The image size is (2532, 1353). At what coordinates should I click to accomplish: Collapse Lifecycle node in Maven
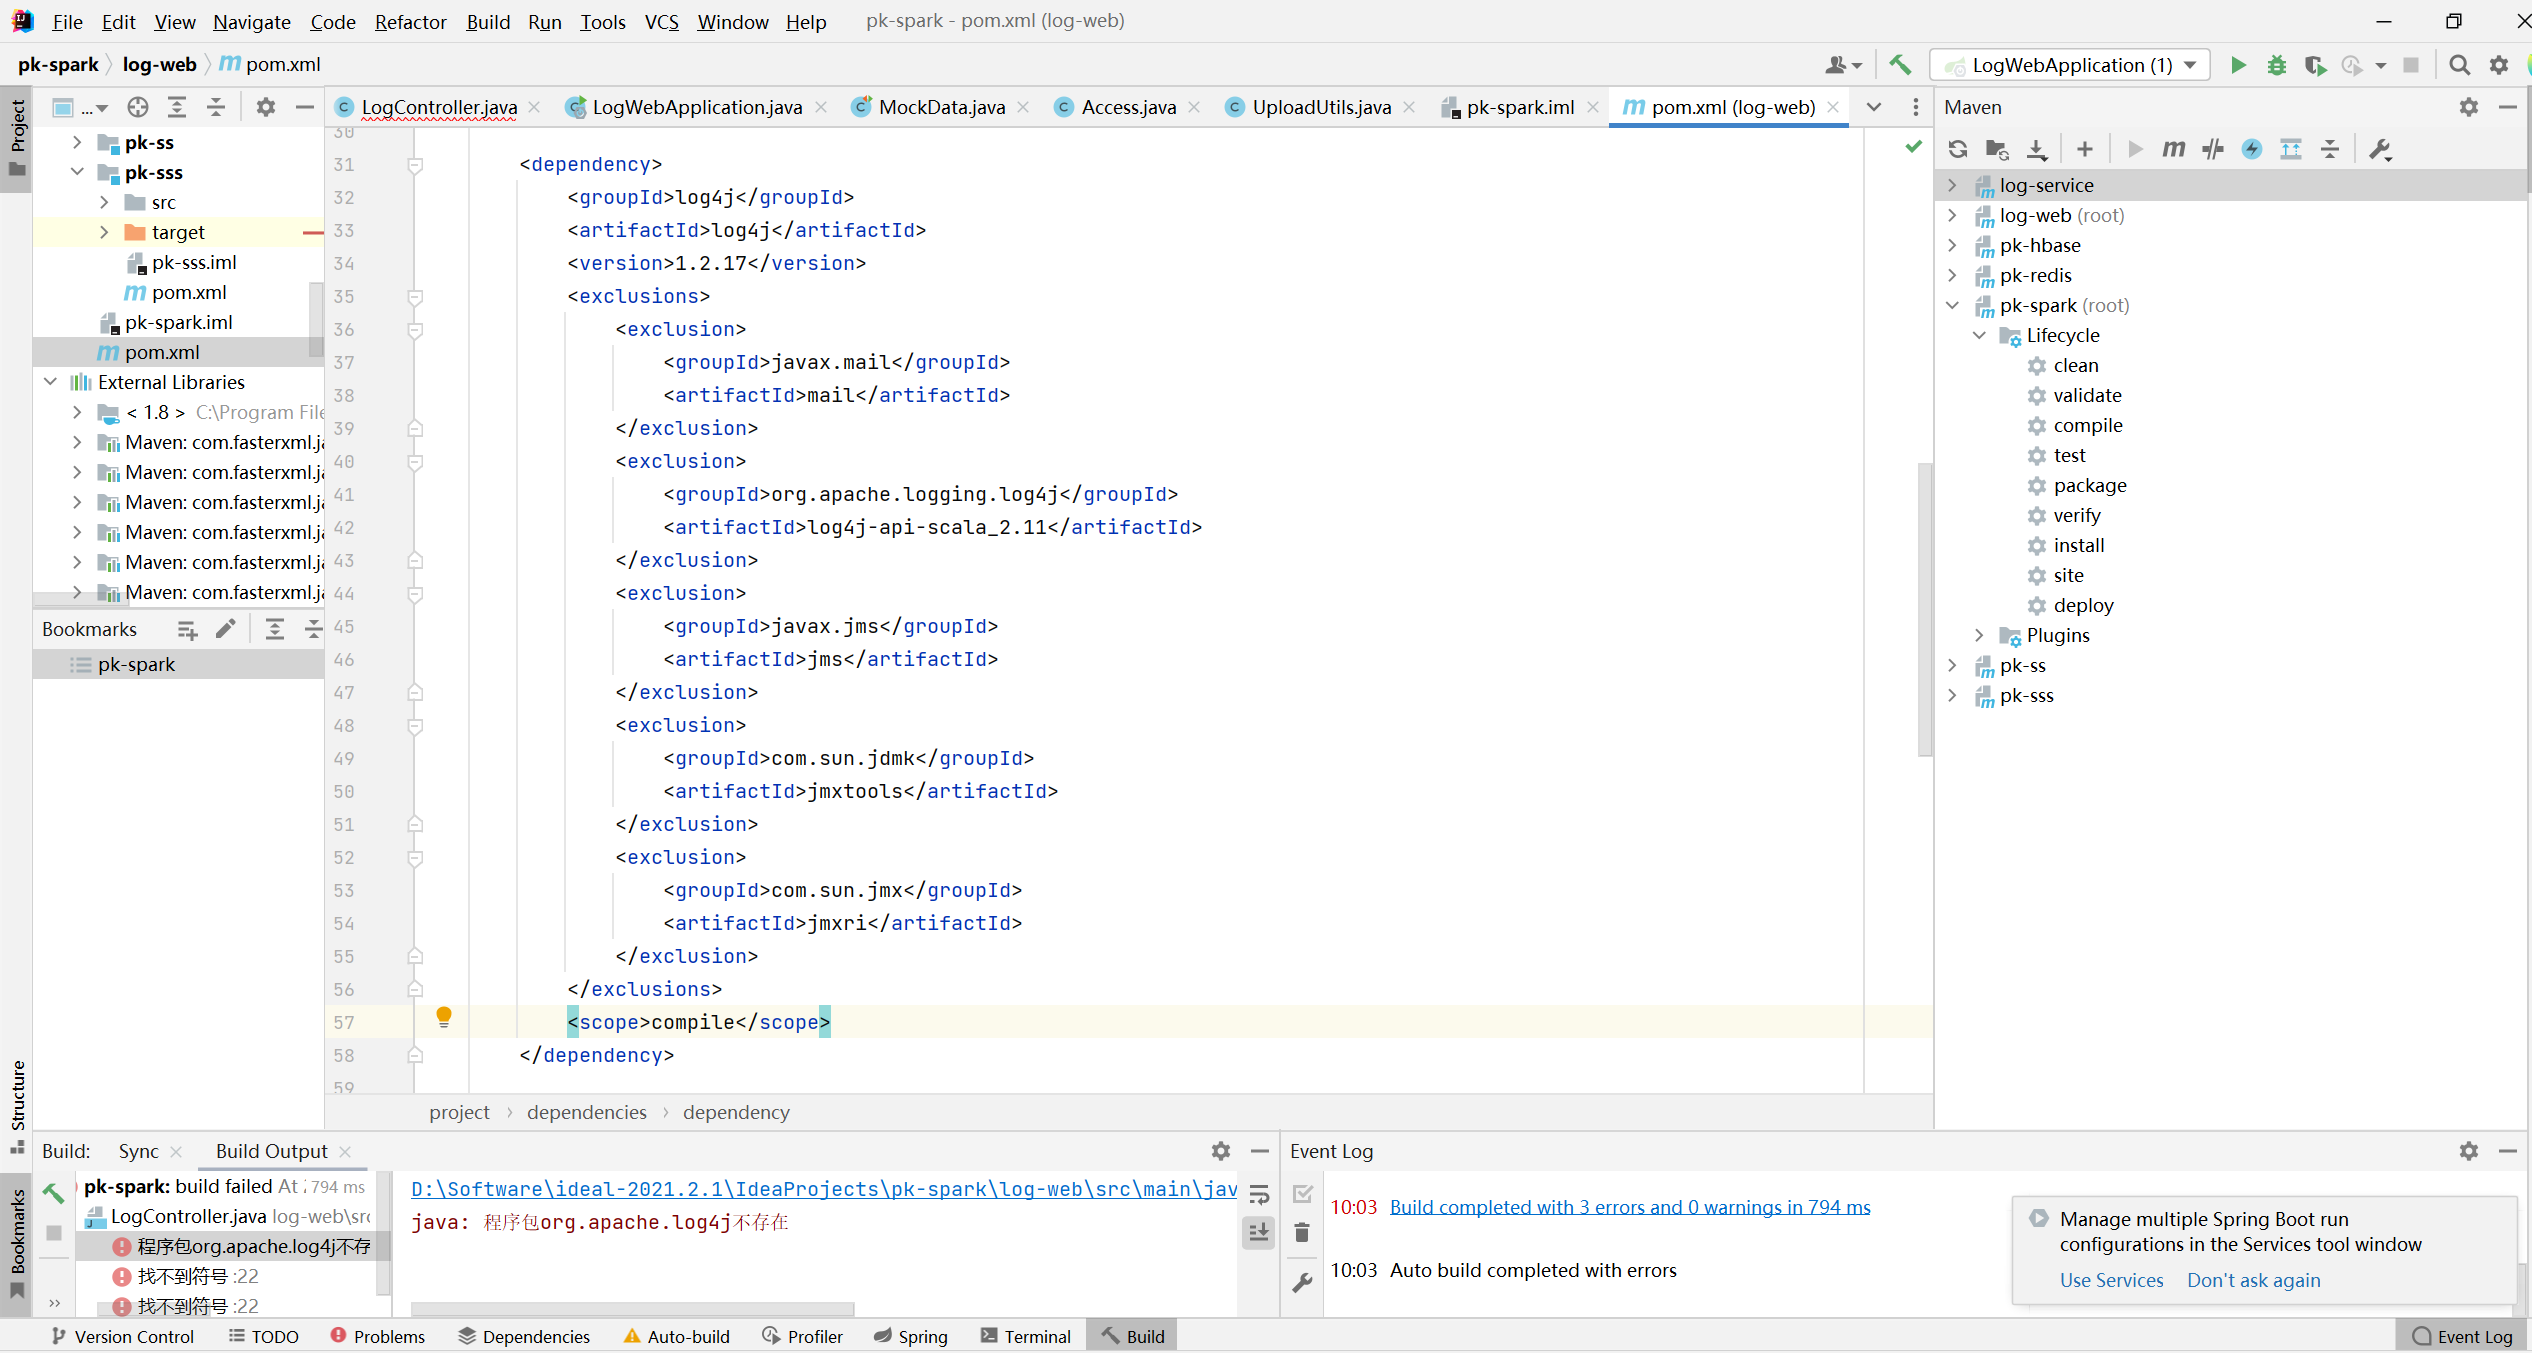pyautogui.click(x=1979, y=335)
